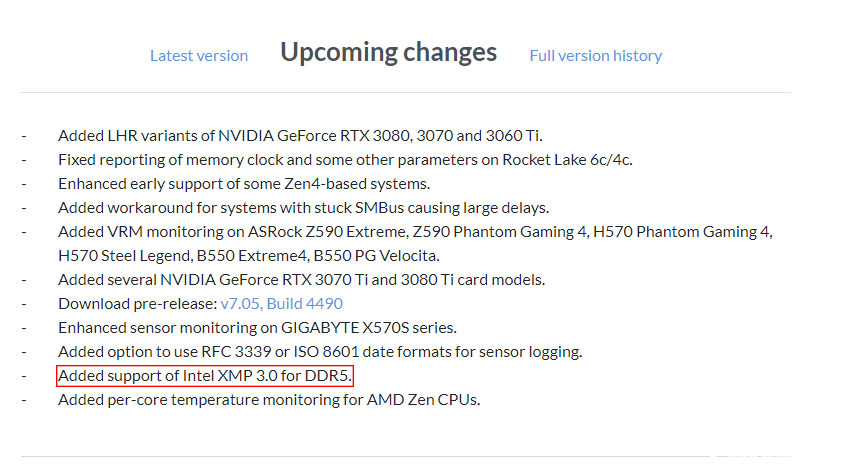Click the RFC 3339 date formats entry

(x=320, y=352)
